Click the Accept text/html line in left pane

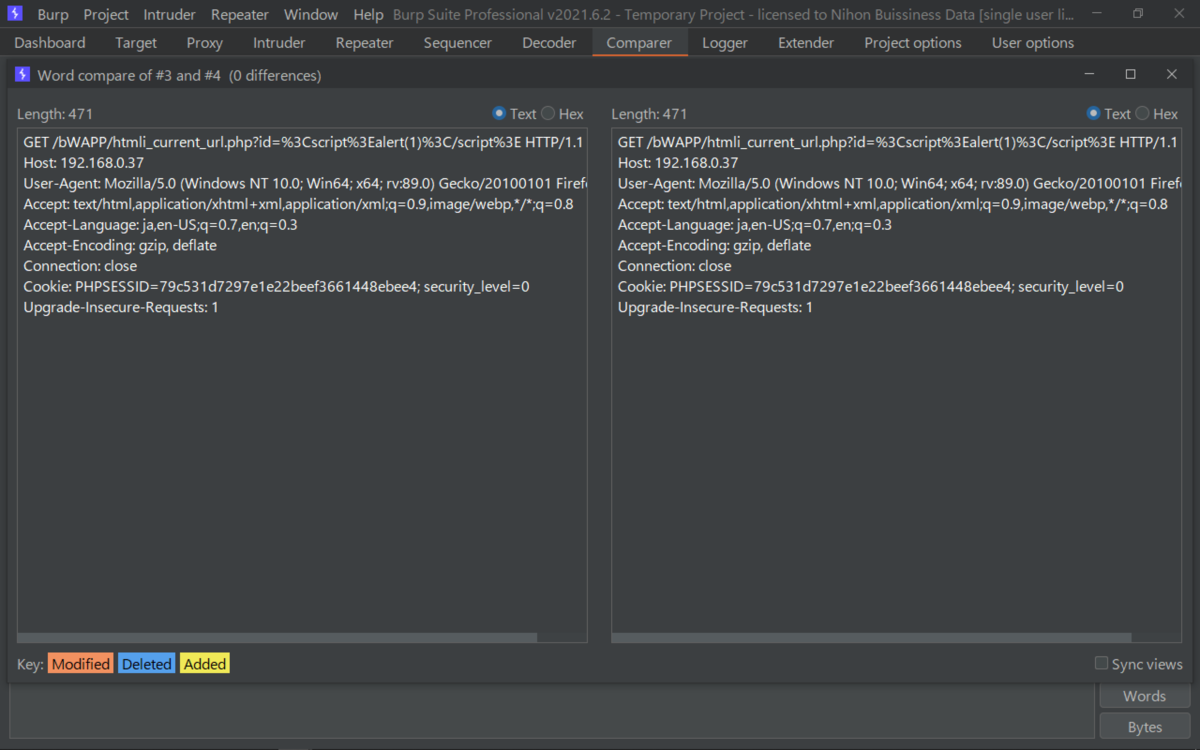298,204
